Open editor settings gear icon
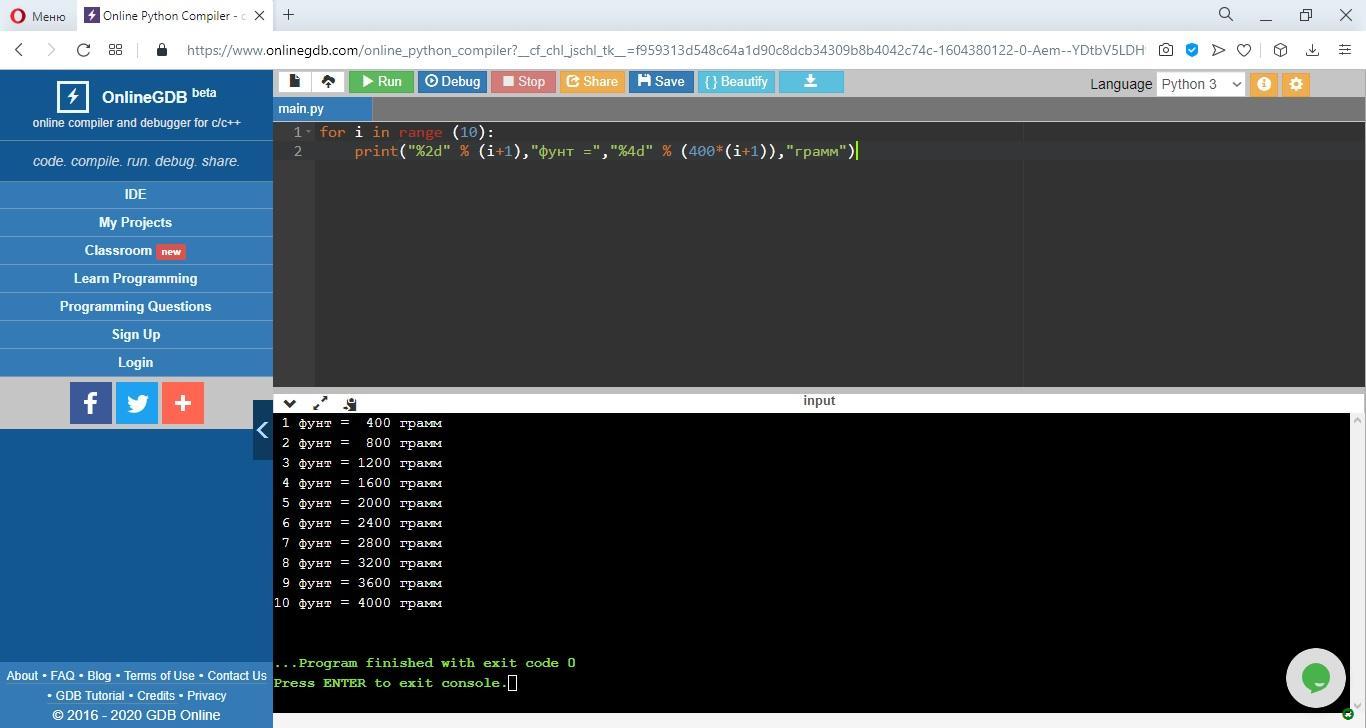 click(1296, 84)
